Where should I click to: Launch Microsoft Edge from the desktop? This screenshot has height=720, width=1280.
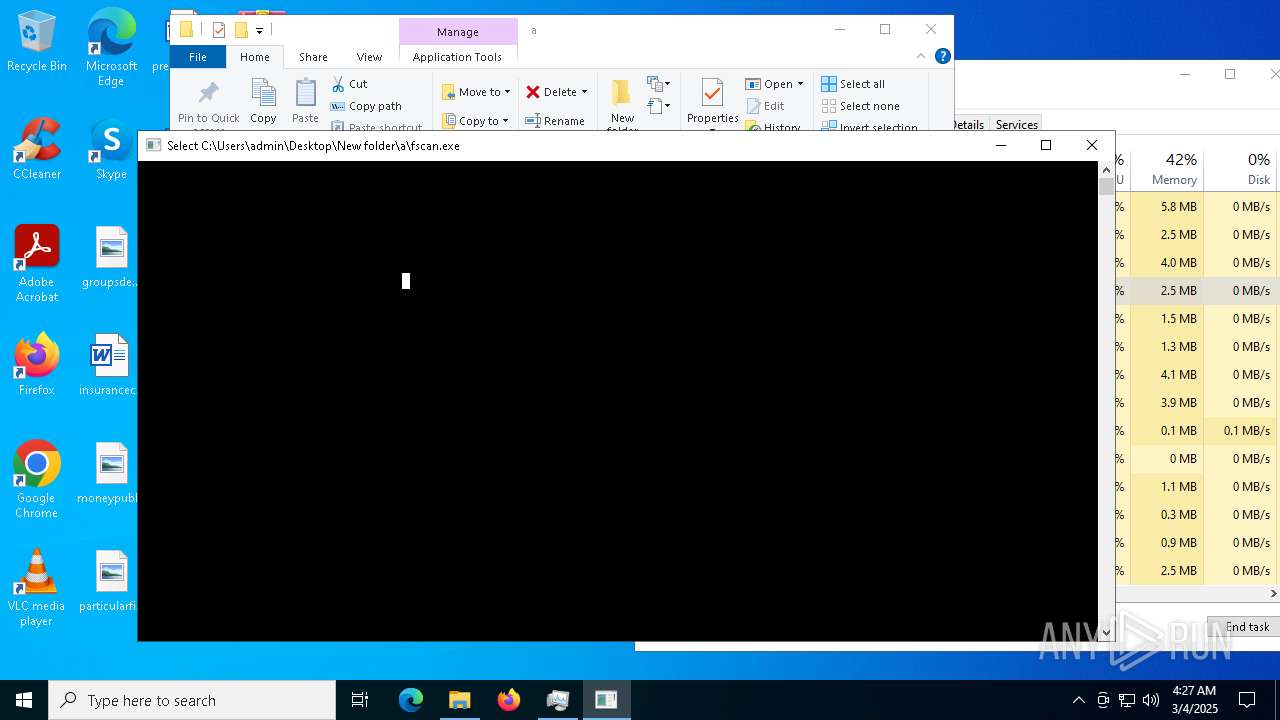(111, 48)
